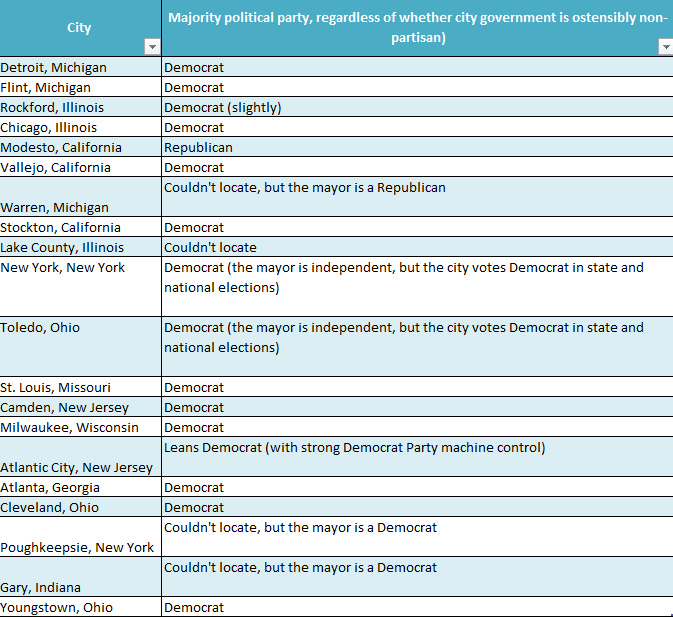Select the party cell for Poughkeepsie

coord(418,537)
